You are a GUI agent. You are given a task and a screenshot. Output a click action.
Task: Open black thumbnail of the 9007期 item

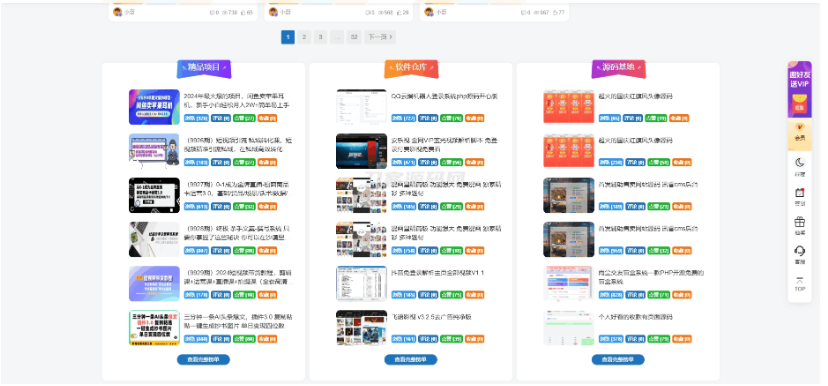click(x=154, y=195)
